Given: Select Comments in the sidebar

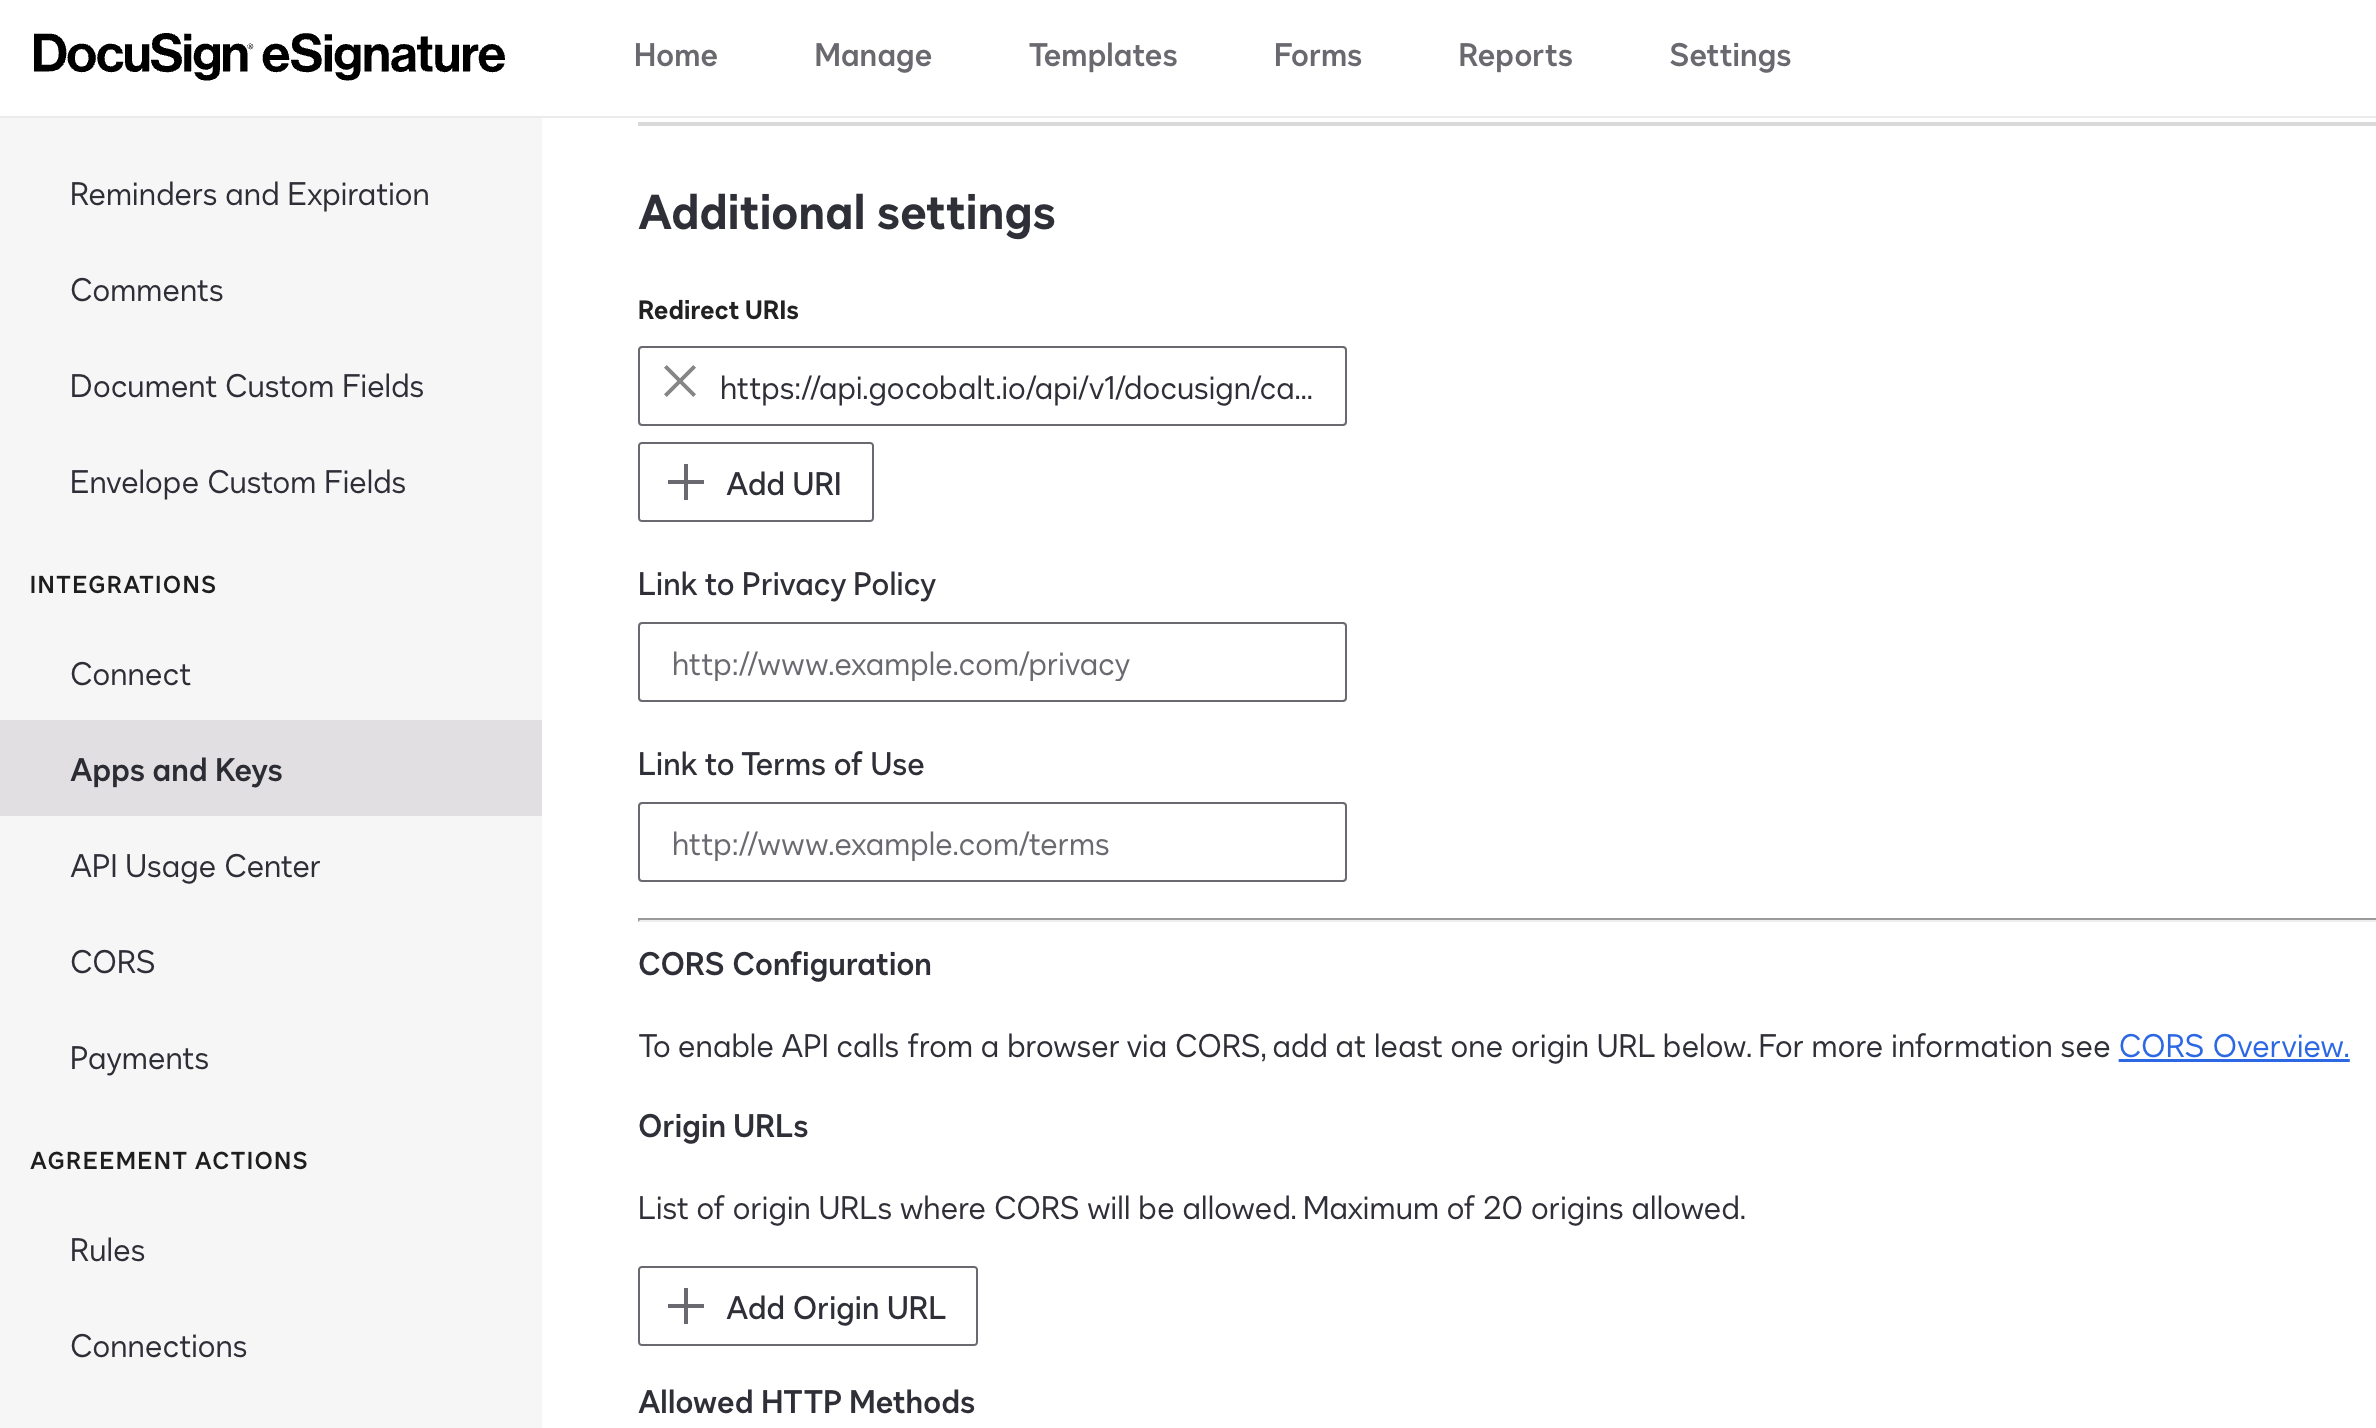Looking at the screenshot, I should 146,289.
